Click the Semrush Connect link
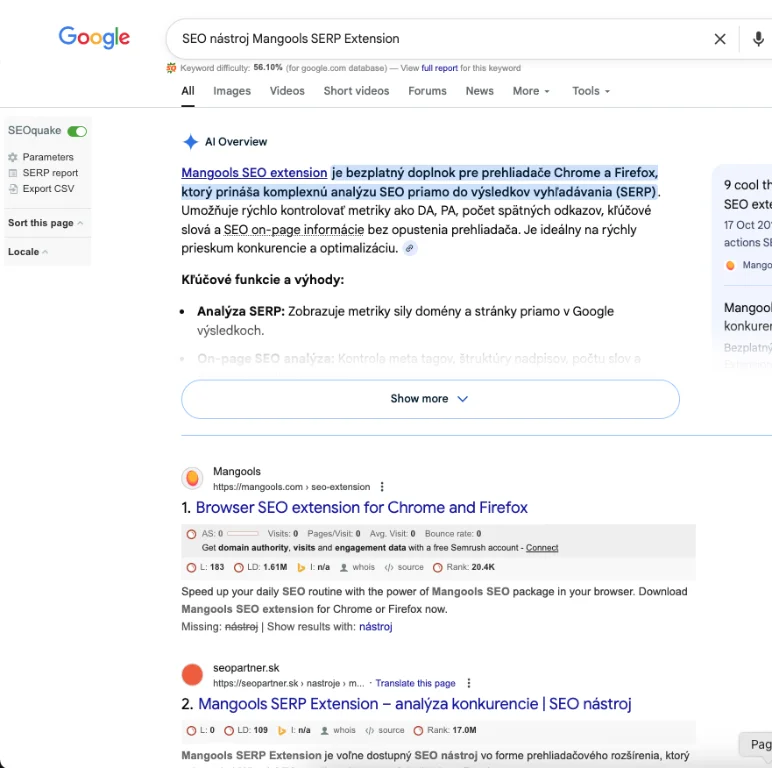772x768 pixels. click(x=542, y=548)
